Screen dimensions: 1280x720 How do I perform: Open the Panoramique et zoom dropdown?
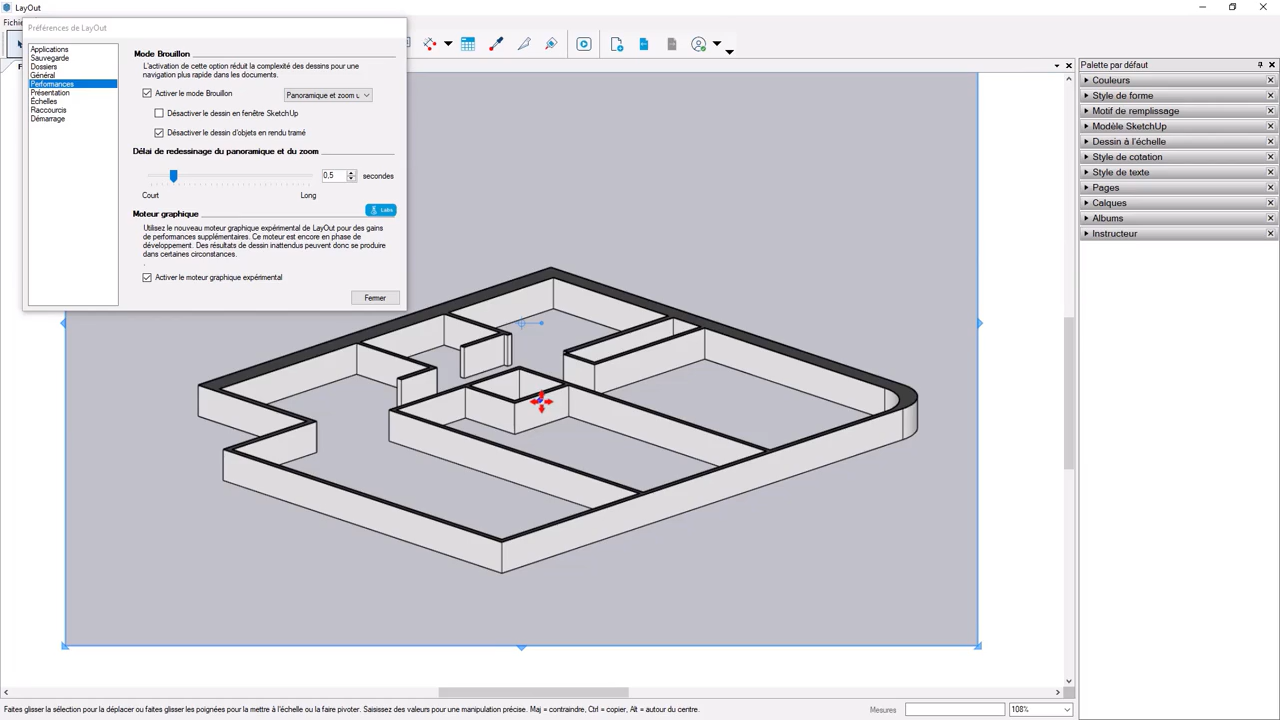tap(327, 95)
